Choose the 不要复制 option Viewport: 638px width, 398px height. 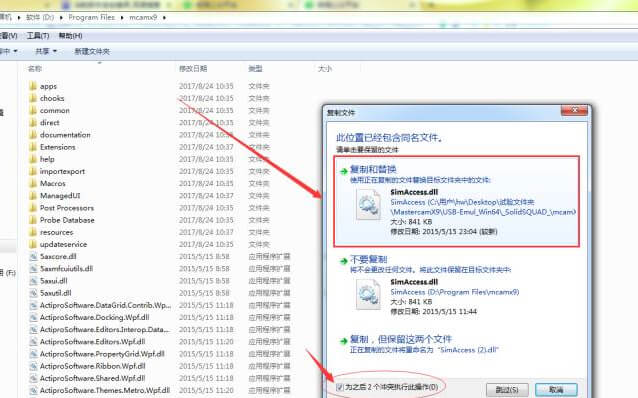point(457,286)
